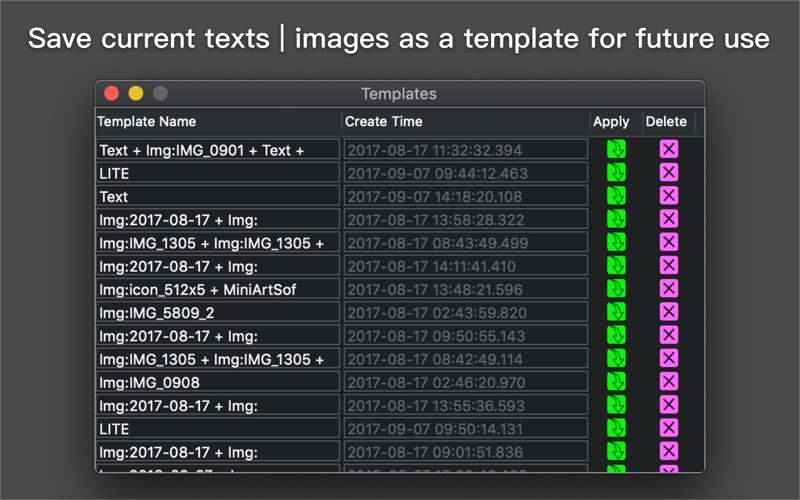Edit the LITE name field dated 09:44:12.463

pyautogui.click(x=218, y=173)
